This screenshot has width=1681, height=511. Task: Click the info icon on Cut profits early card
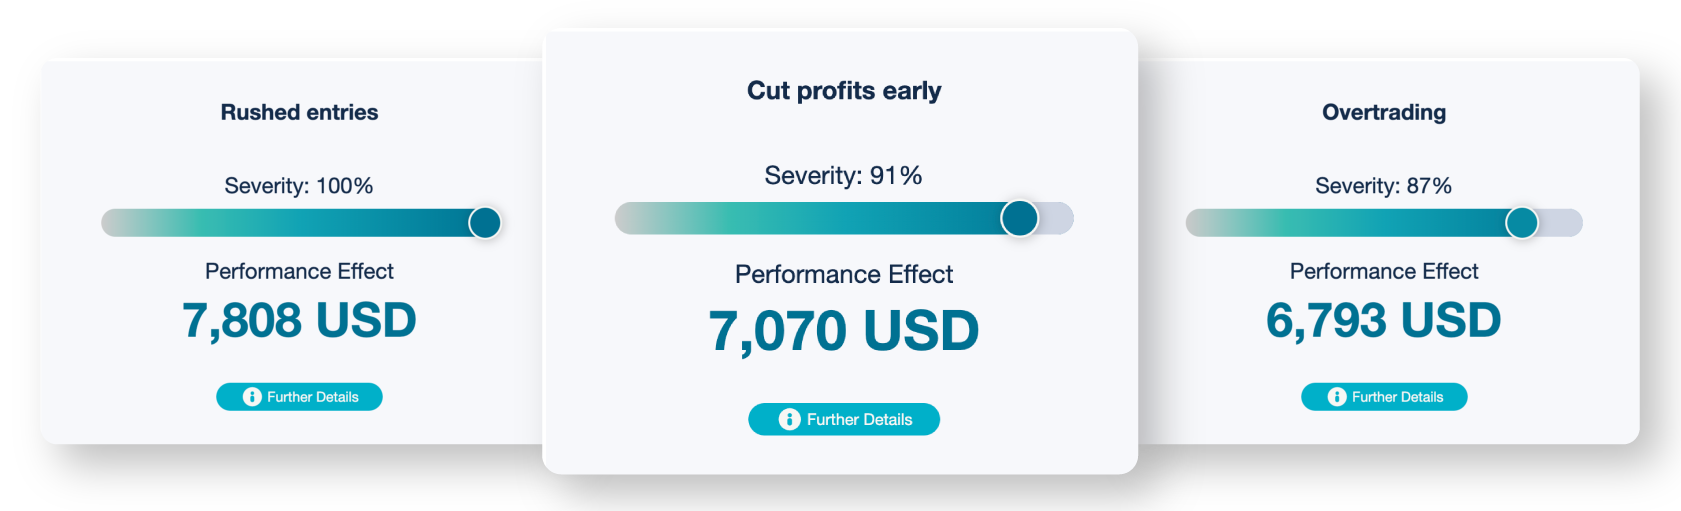pos(789,419)
